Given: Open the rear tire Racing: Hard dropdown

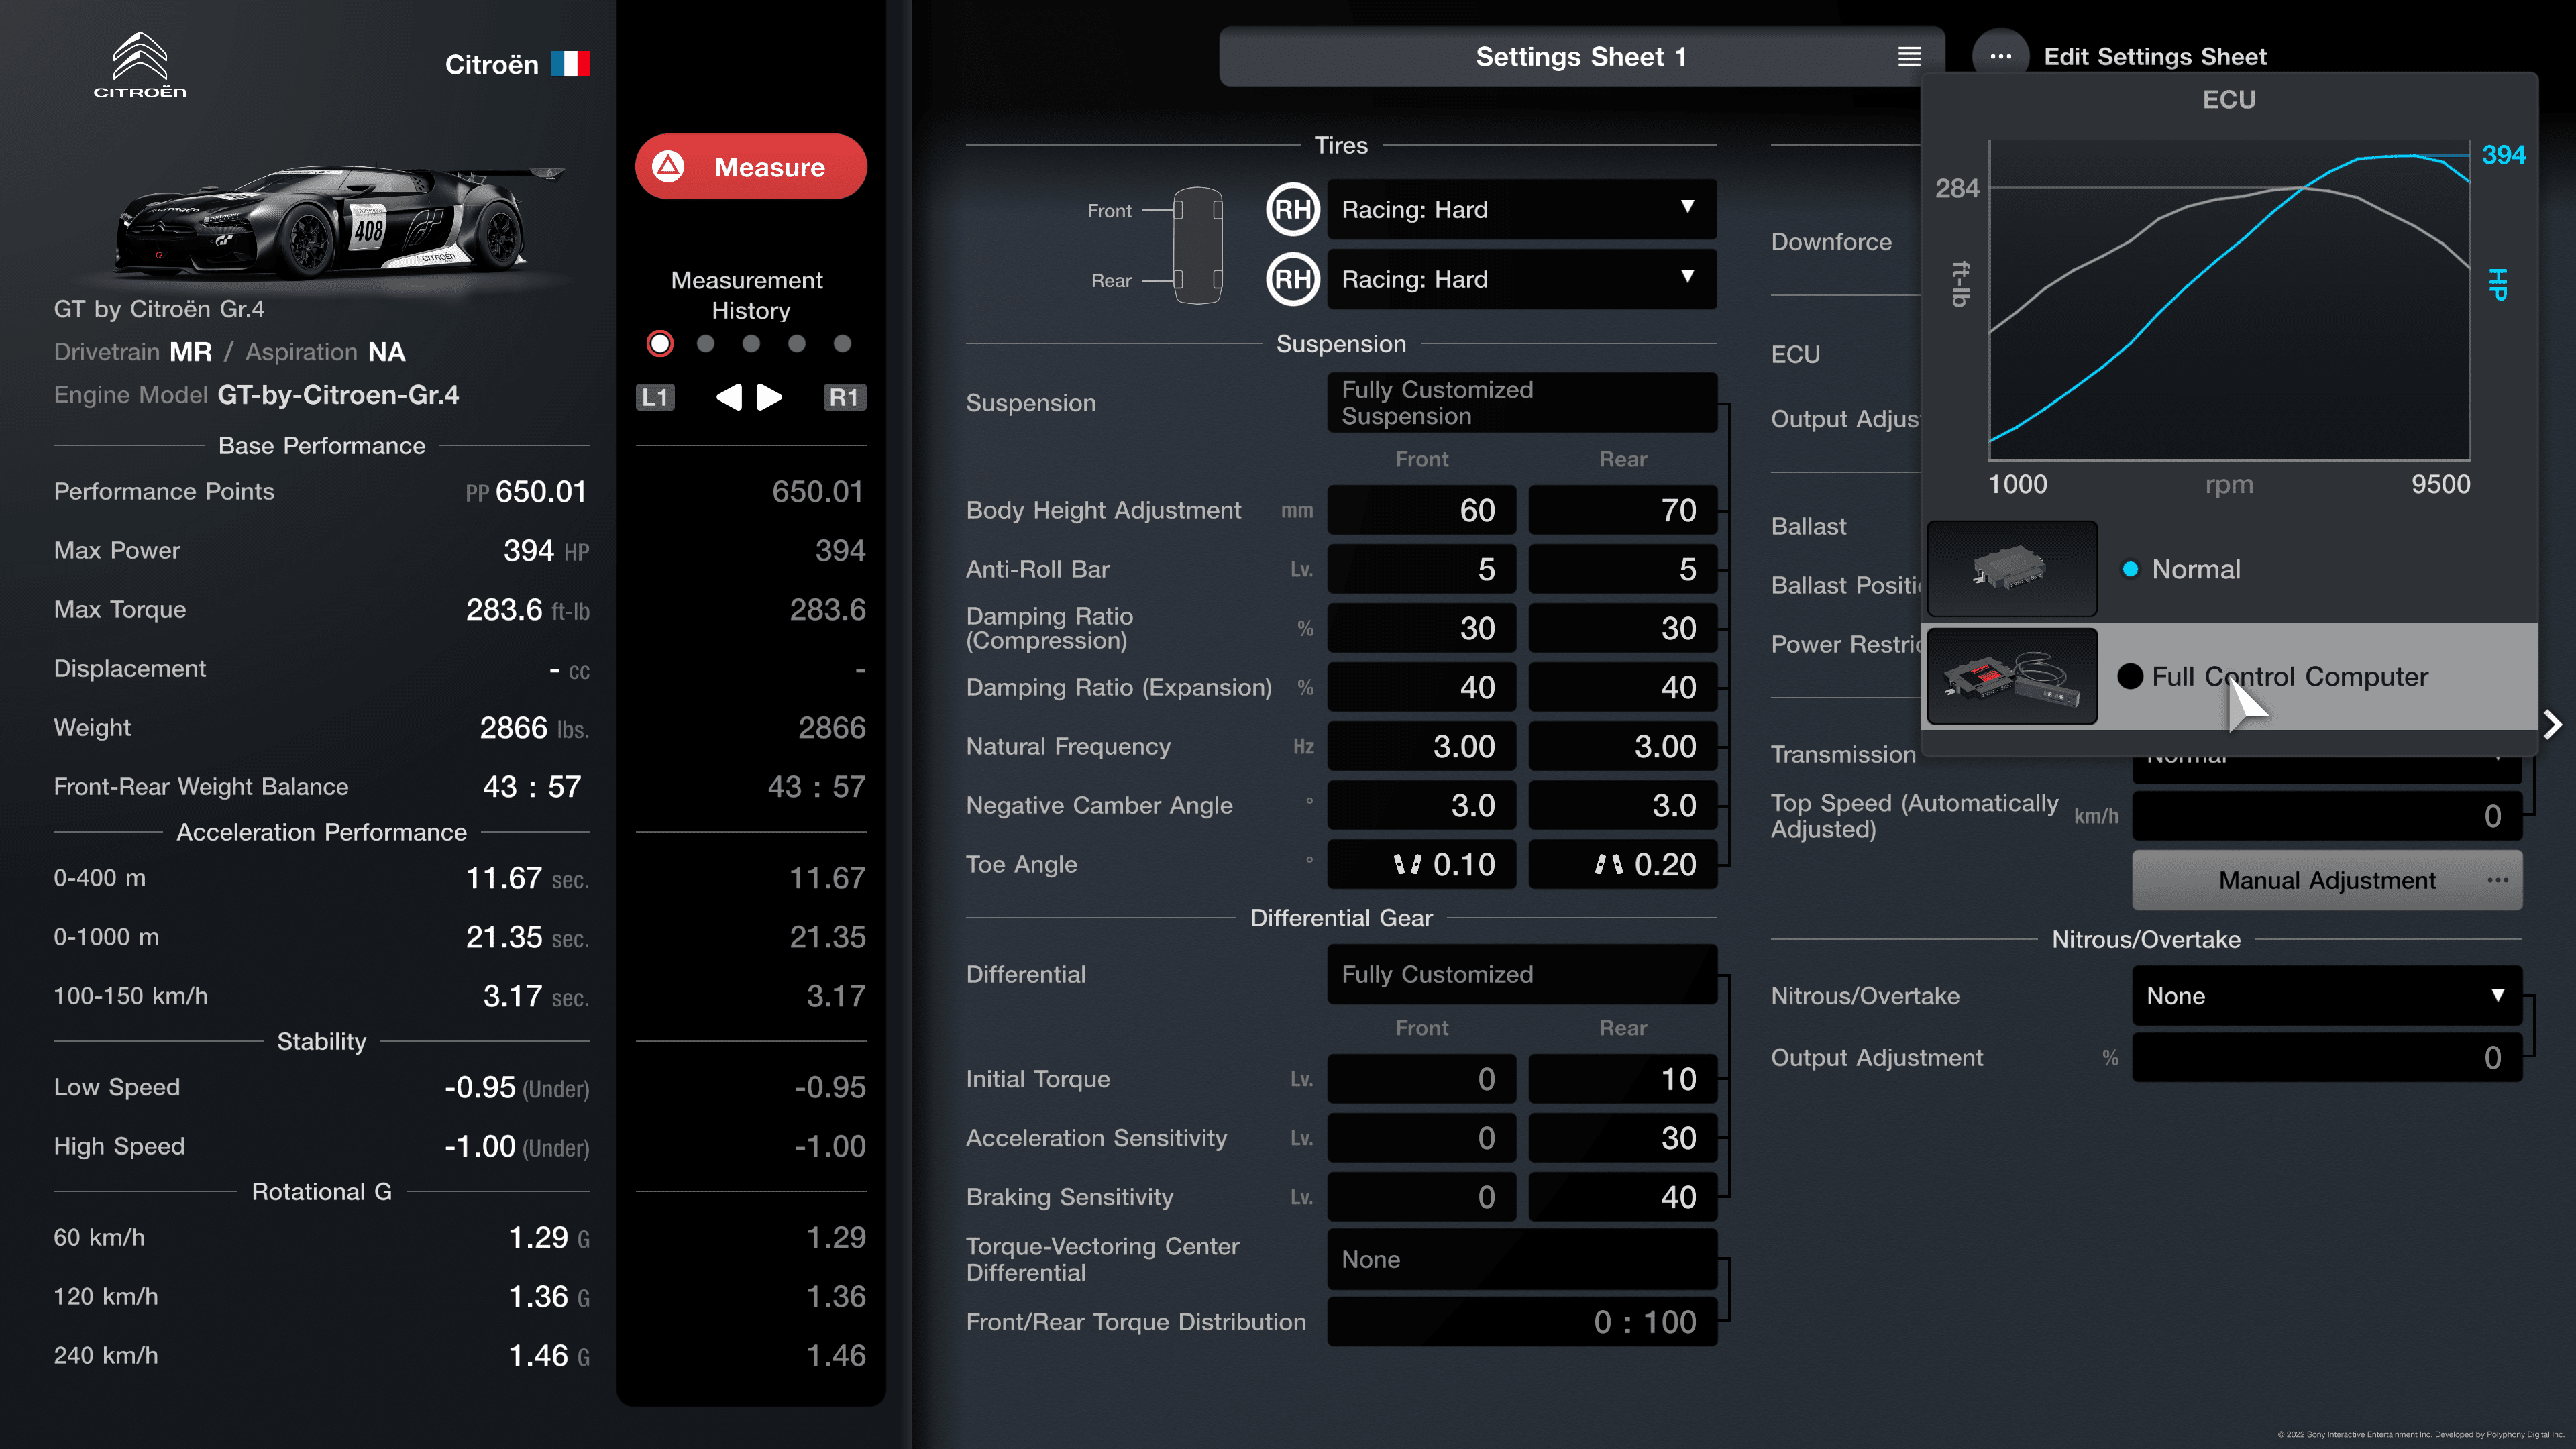Looking at the screenshot, I should [1521, 279].
